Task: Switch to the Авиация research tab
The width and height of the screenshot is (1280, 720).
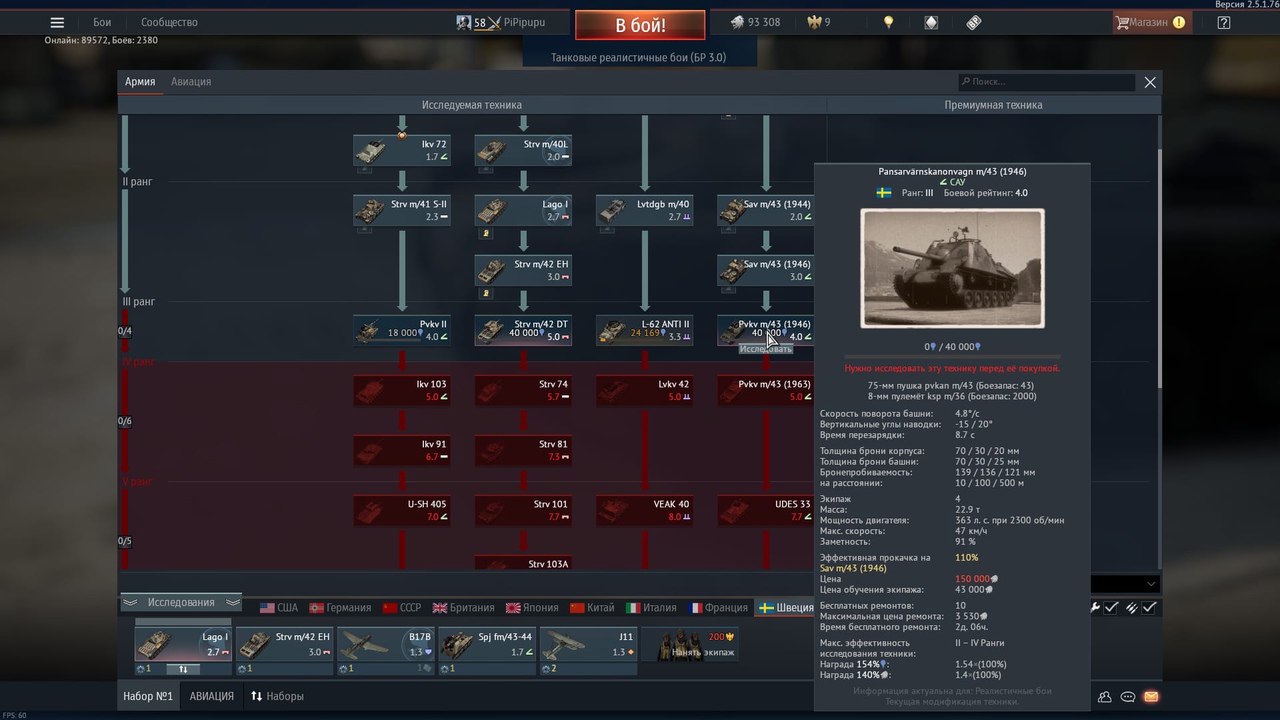Action: (x=191, y=82)
